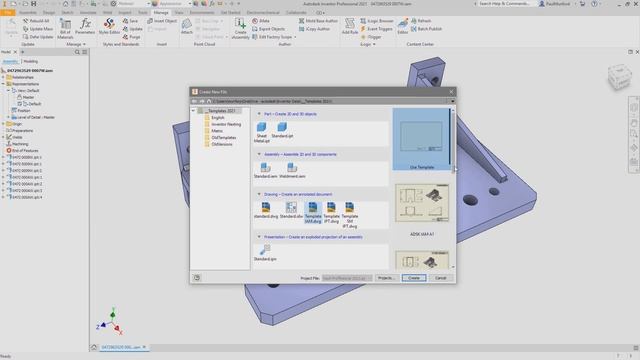Open the Manage ribbon tab

161,13
